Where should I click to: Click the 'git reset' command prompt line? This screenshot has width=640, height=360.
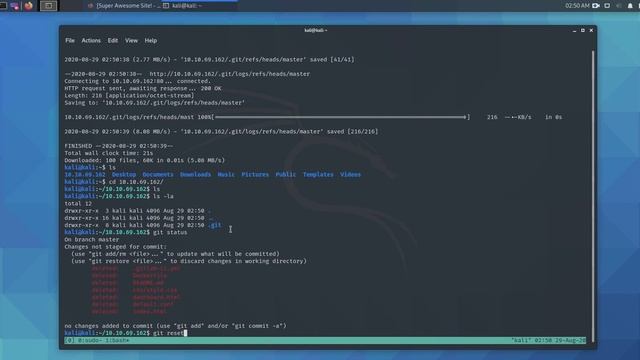125,333
